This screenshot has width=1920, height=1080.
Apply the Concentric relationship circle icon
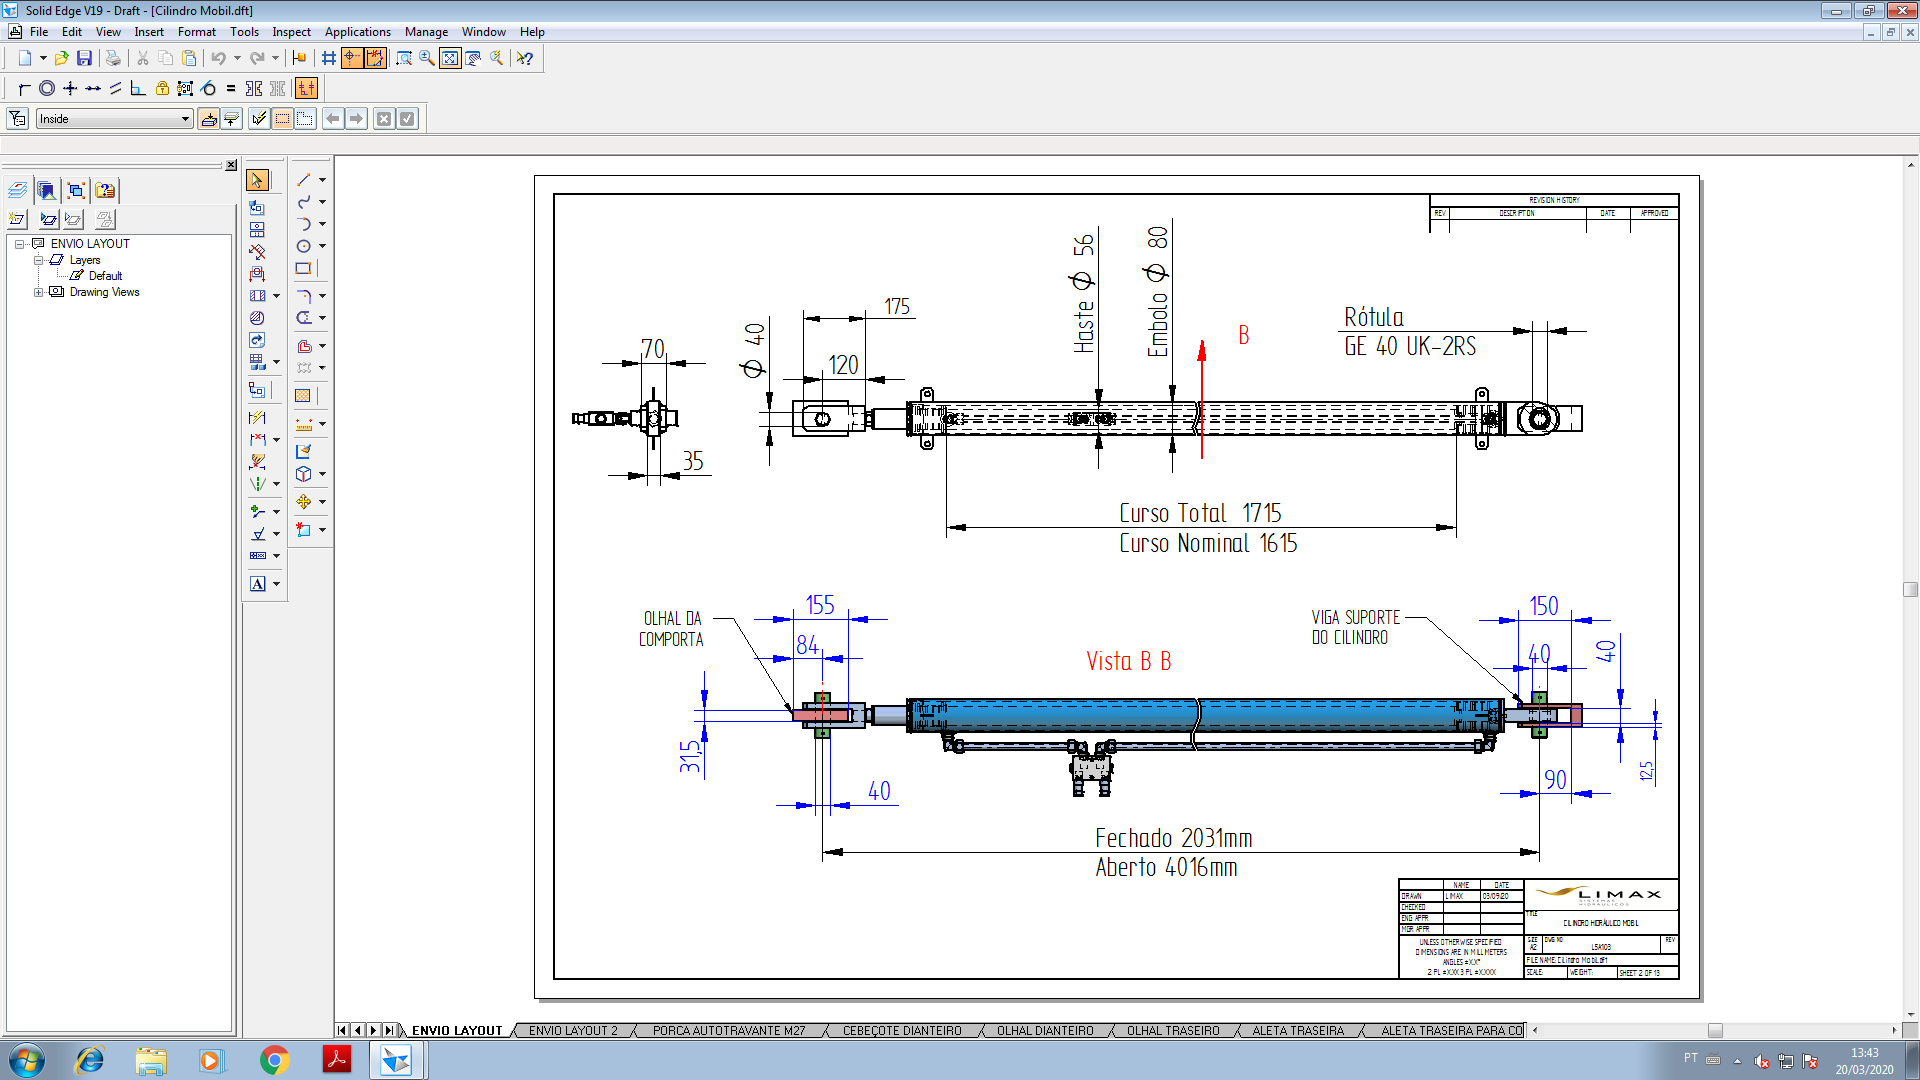point(47,88)
